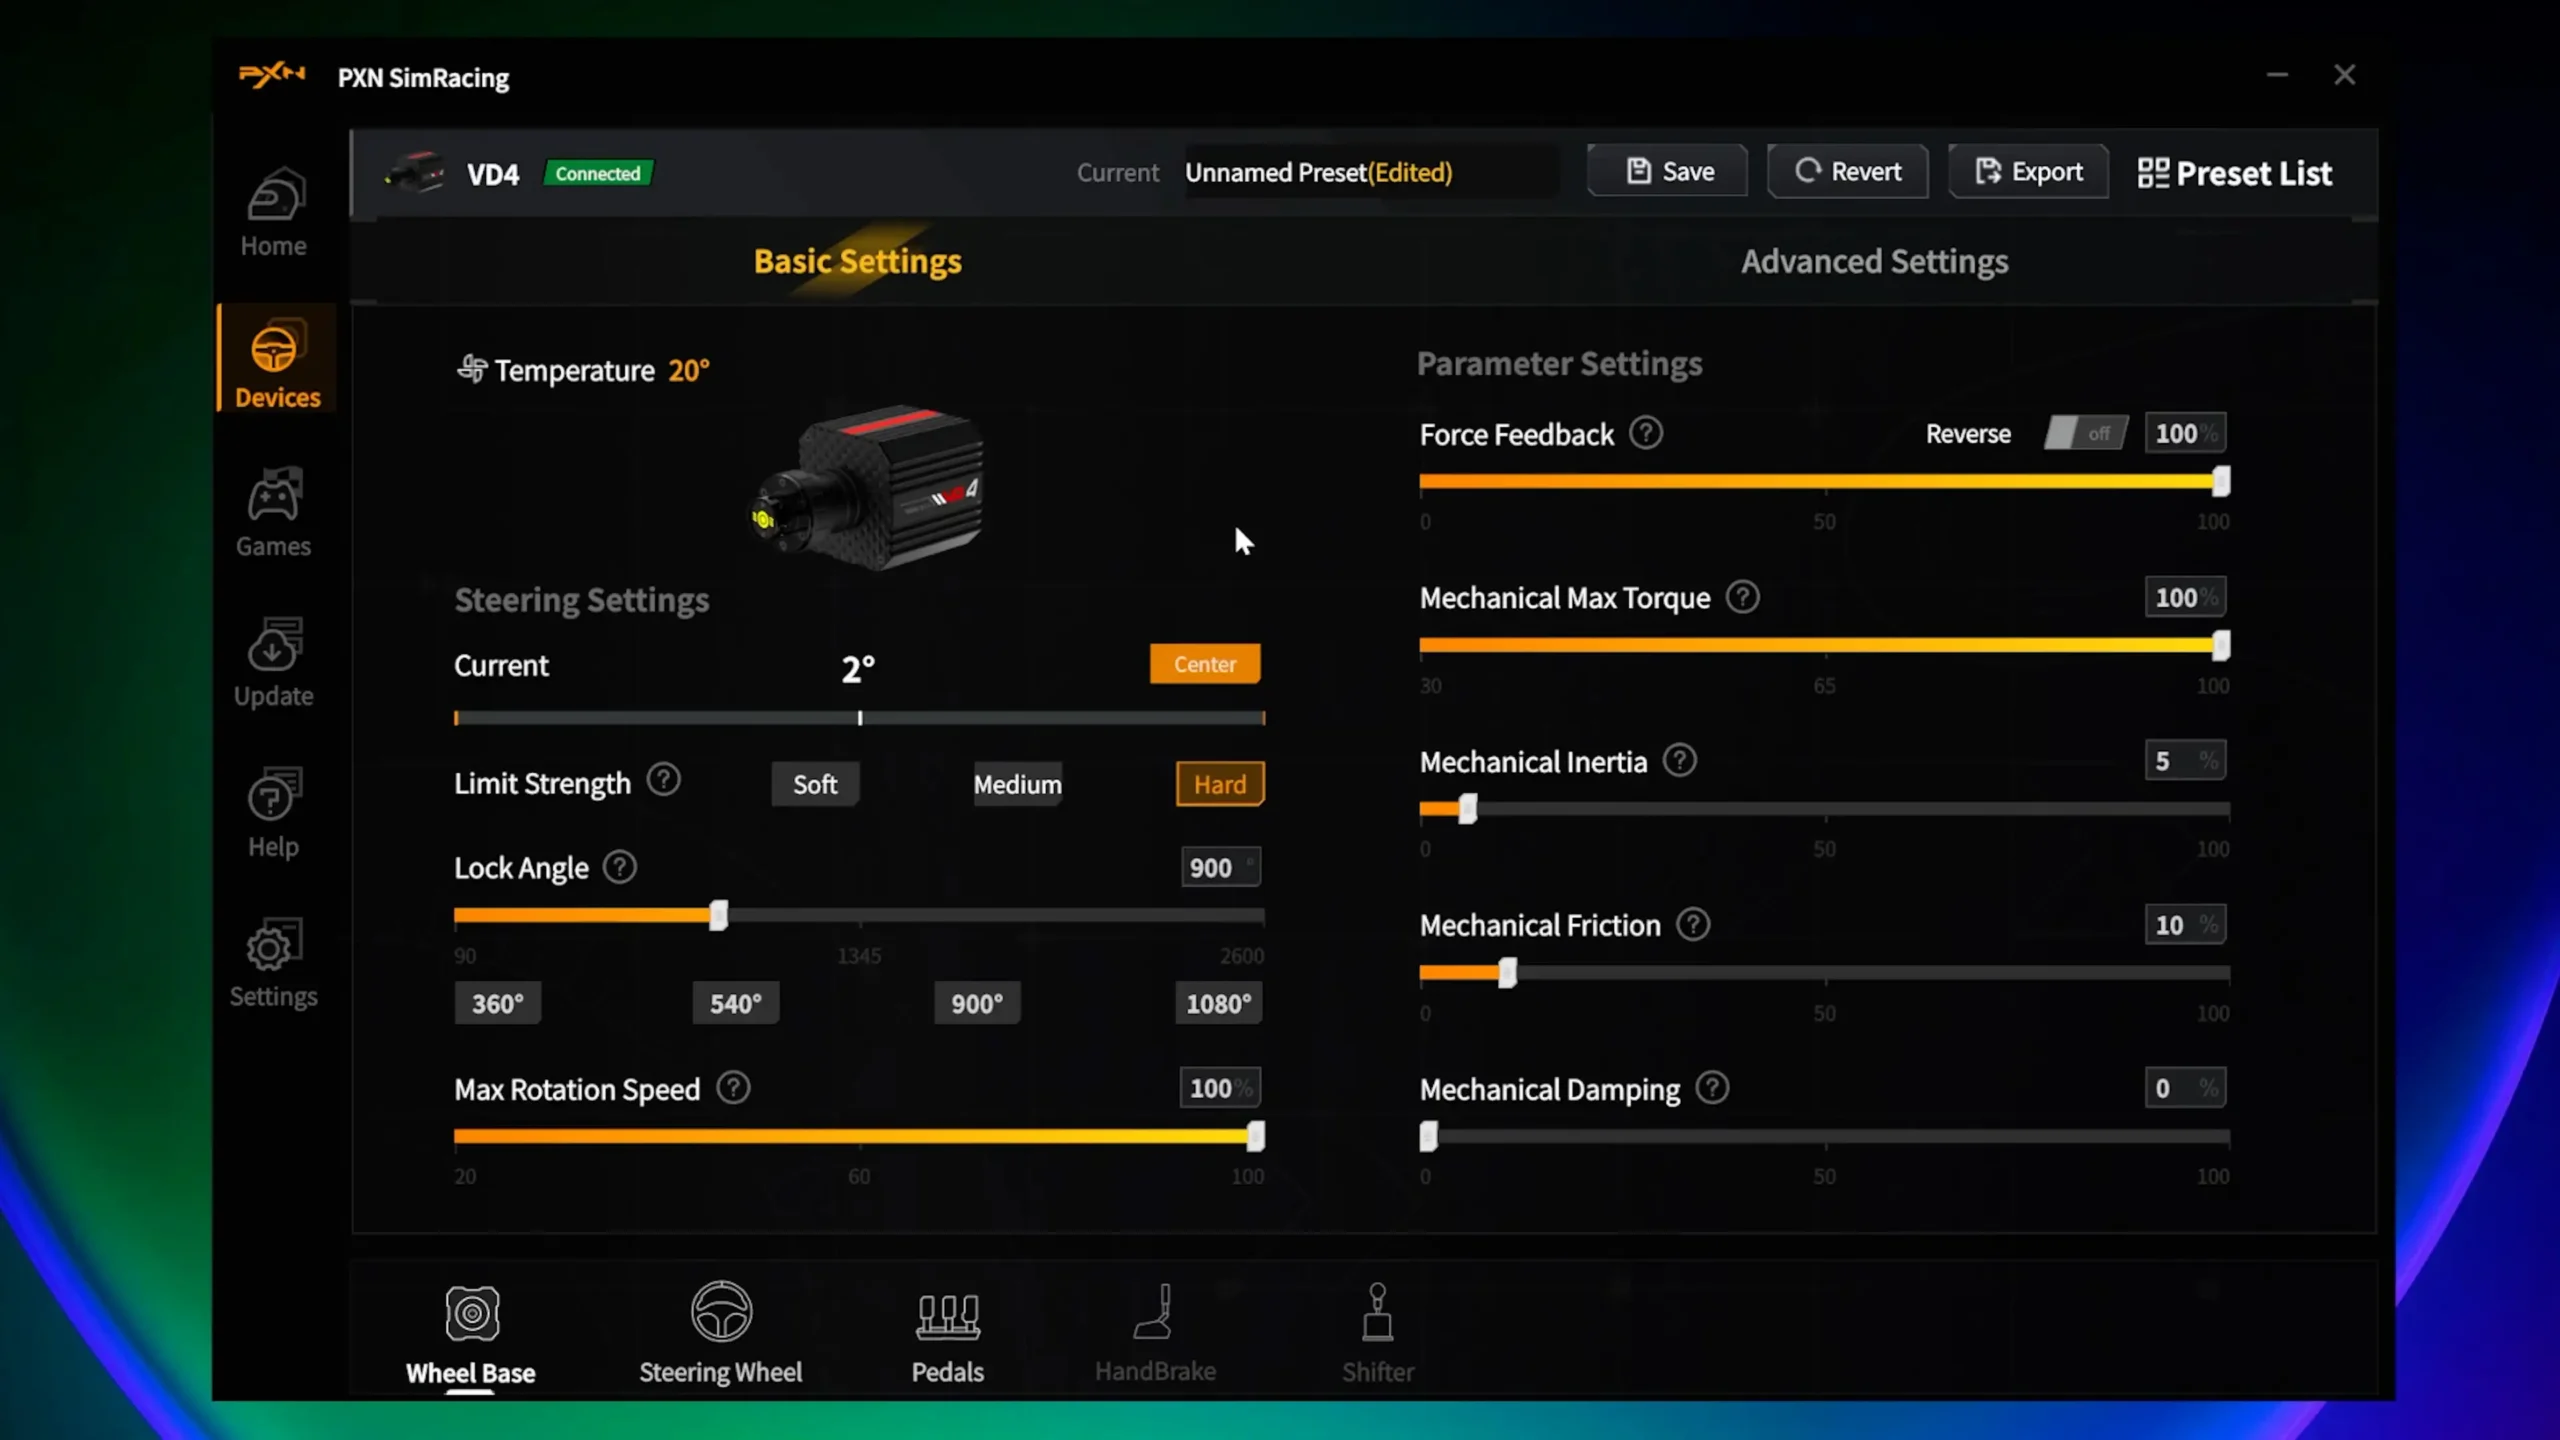Click the help icon next to Mechanical Damping

click(1712, 1088)
